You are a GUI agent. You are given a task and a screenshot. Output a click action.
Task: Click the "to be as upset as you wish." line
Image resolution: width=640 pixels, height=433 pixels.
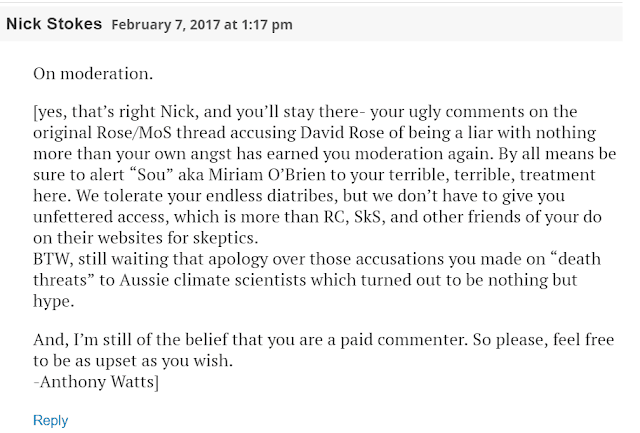click(x=133, y=361)
